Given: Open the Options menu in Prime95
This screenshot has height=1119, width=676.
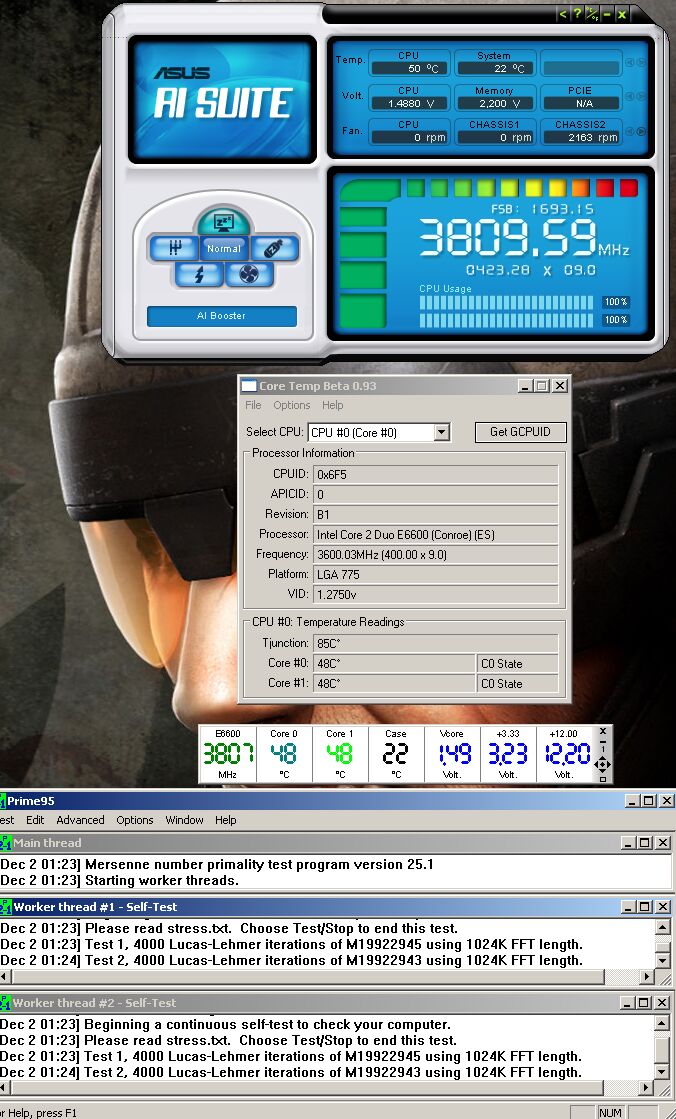Looking at the screenshot, I should pos(135,820).
